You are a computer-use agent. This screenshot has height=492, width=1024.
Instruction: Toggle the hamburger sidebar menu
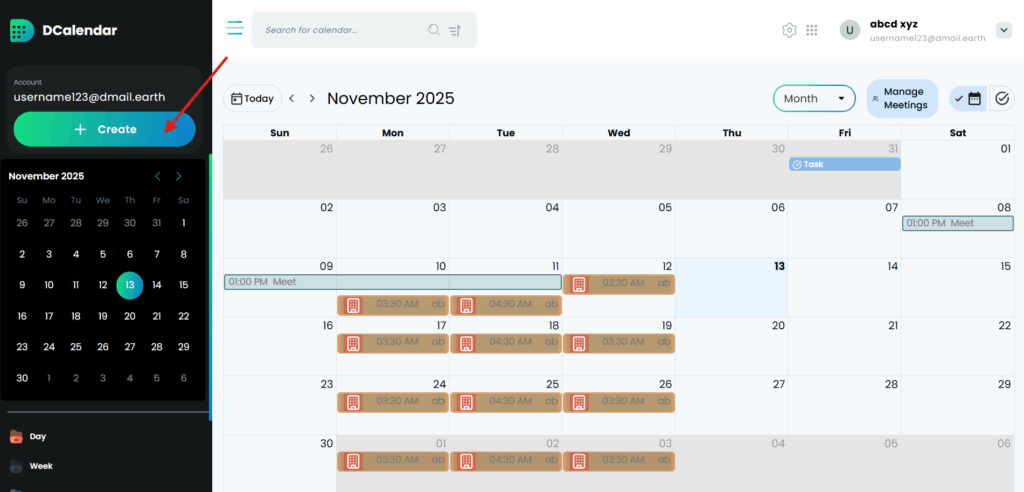[x=235, y=28]
